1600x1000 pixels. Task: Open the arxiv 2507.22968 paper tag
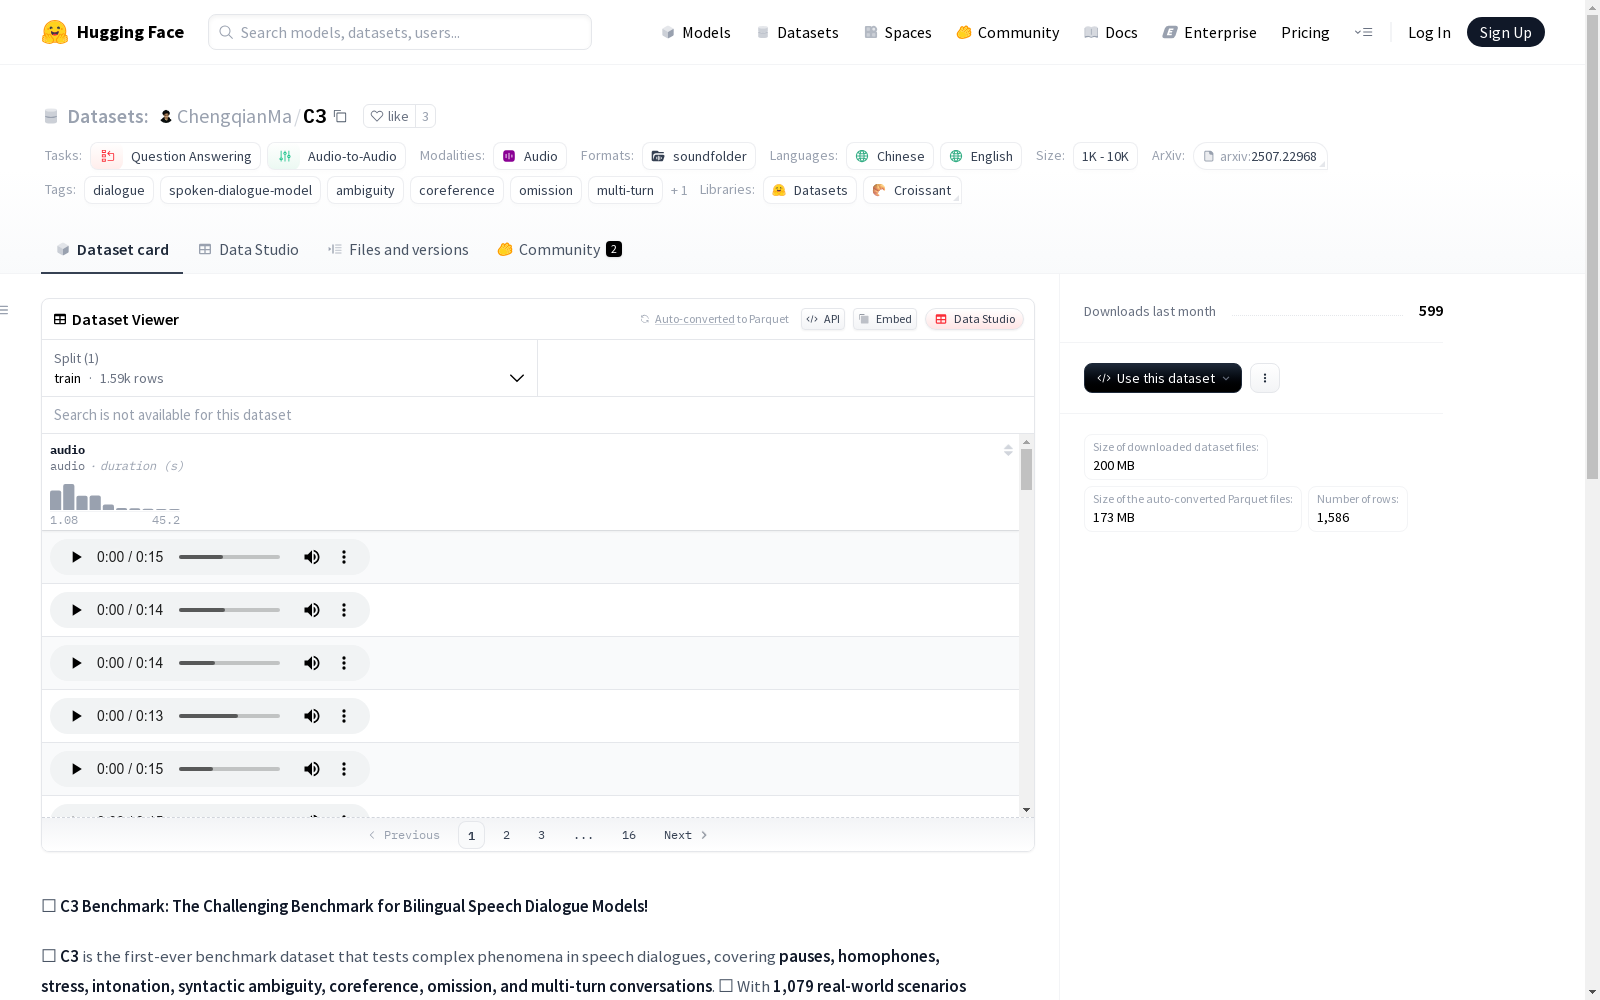pyautogui.click(x=1260, y=156)
